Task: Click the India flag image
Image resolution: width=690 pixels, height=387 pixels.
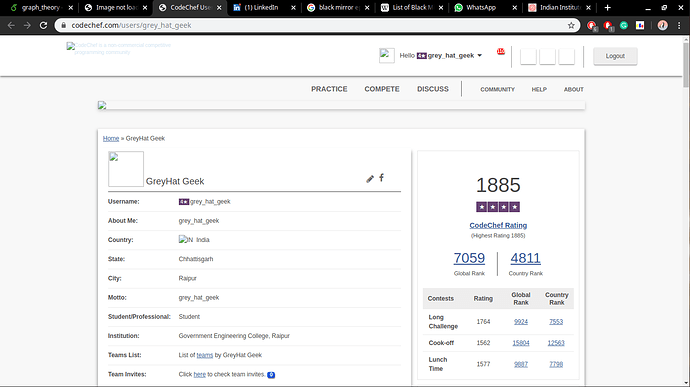Action: [x=186, y=240]
